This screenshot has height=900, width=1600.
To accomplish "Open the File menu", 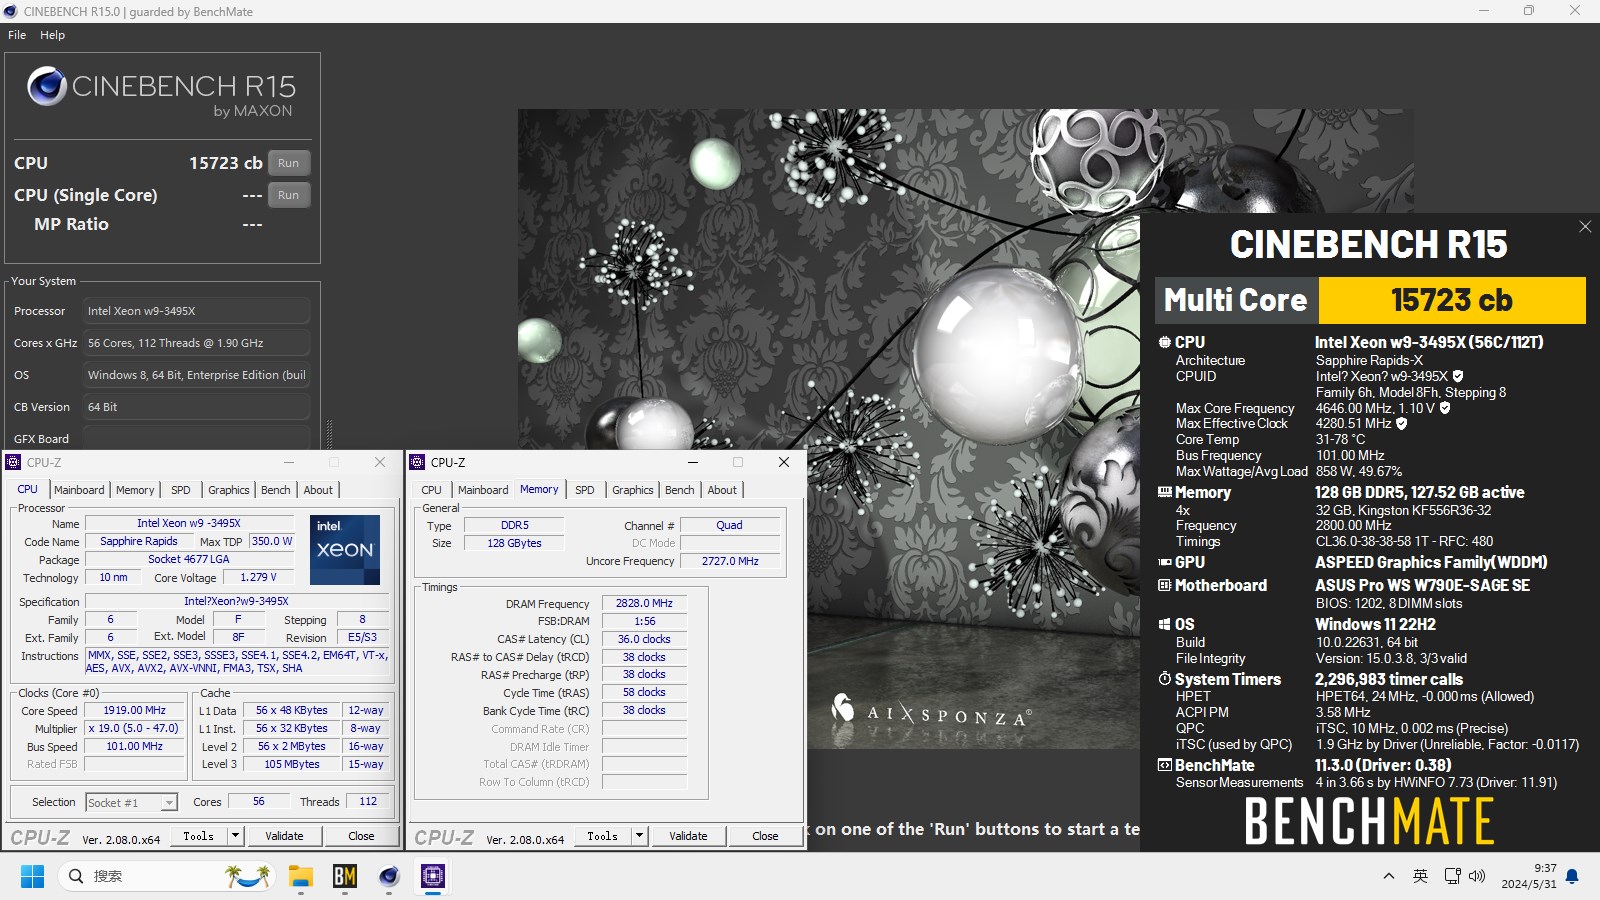I will (x=17, y=35).
